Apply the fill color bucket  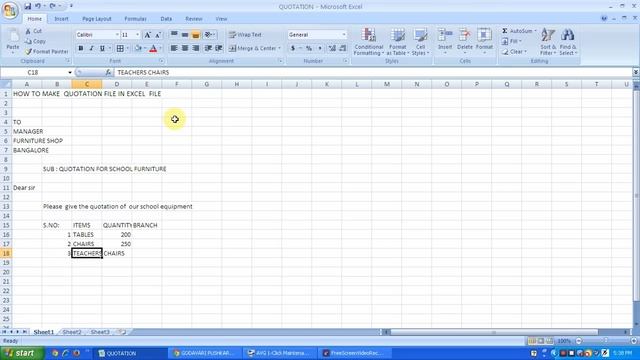pos(138,49)
